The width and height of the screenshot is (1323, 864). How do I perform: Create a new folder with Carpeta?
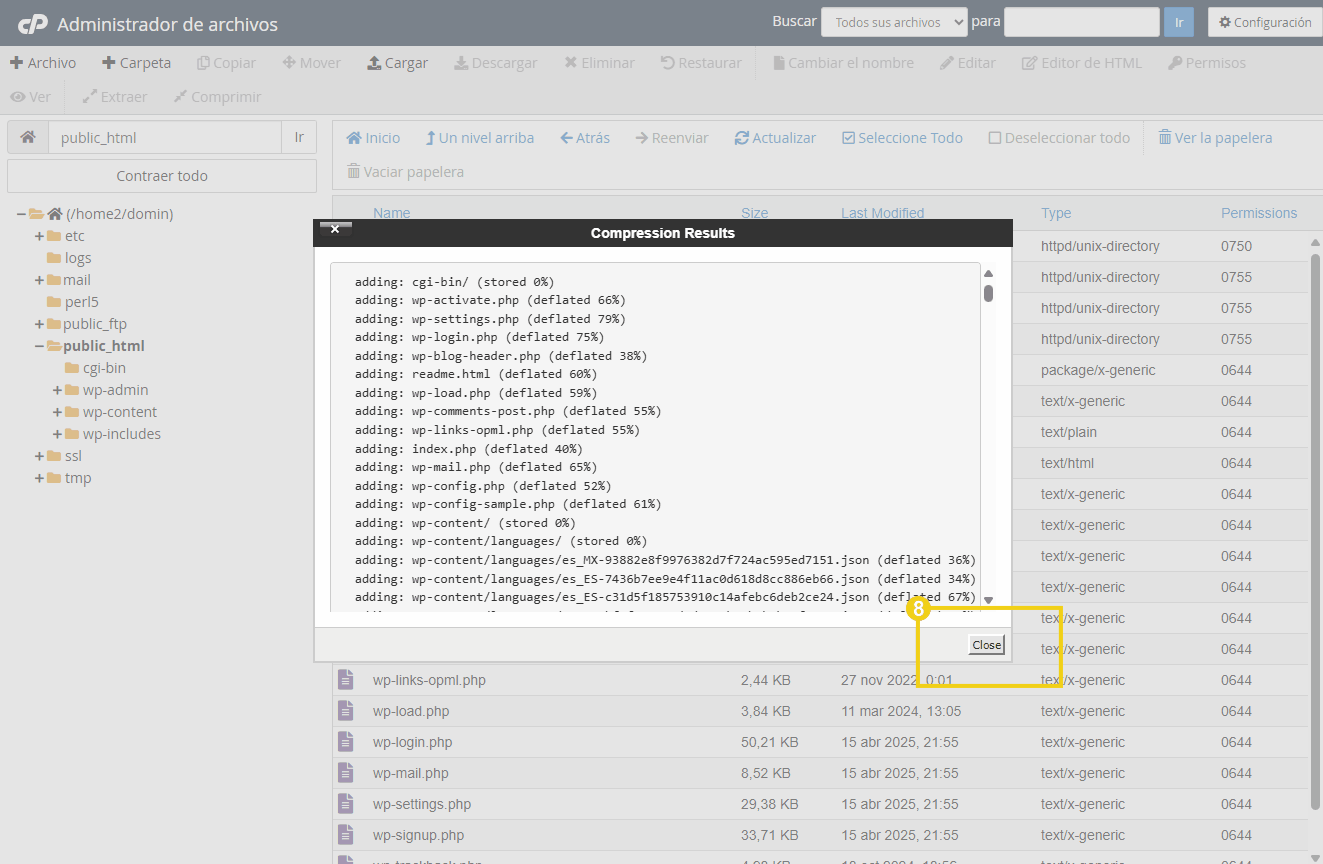pos(136,63)
